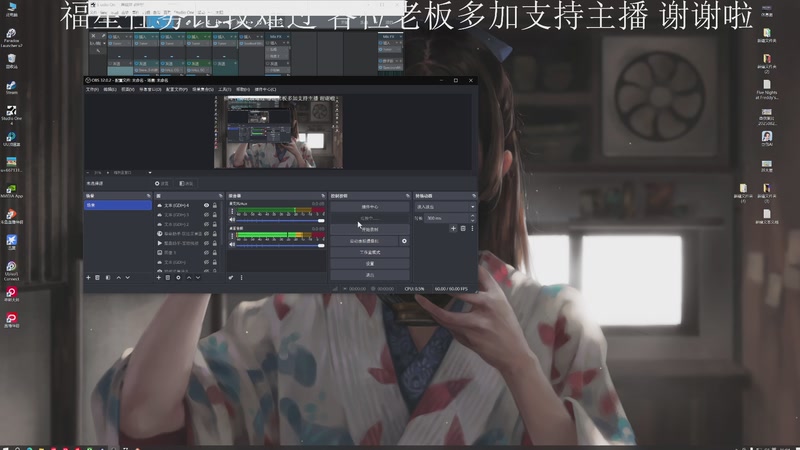Click the OBS preview canvas thumbnail
The height and width of the screenshot is (450, 800).
[278, 132]
